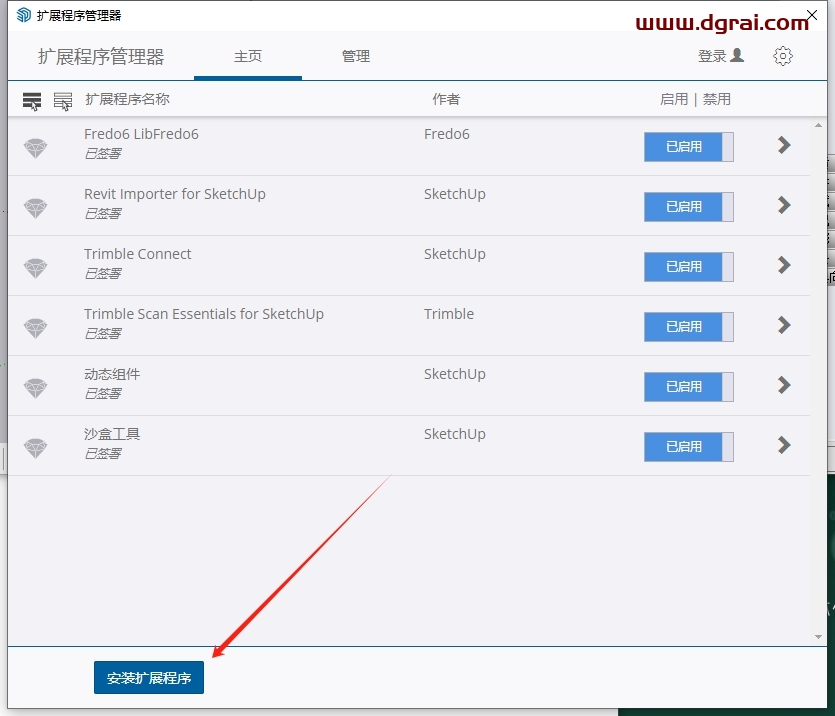Click gem icon beside 沙盒工具
Viewport: 835px width, 716px height.
(36, 448)
